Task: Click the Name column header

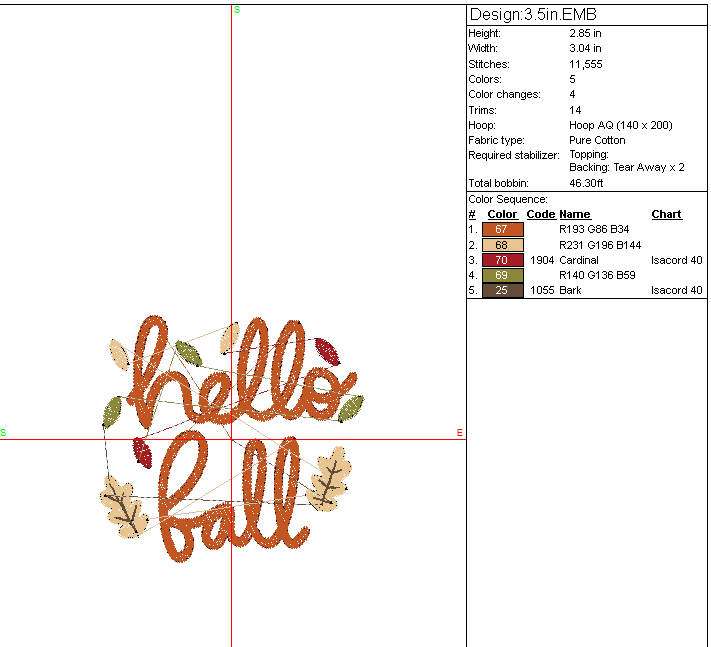Action: click(x=574, y=214)
